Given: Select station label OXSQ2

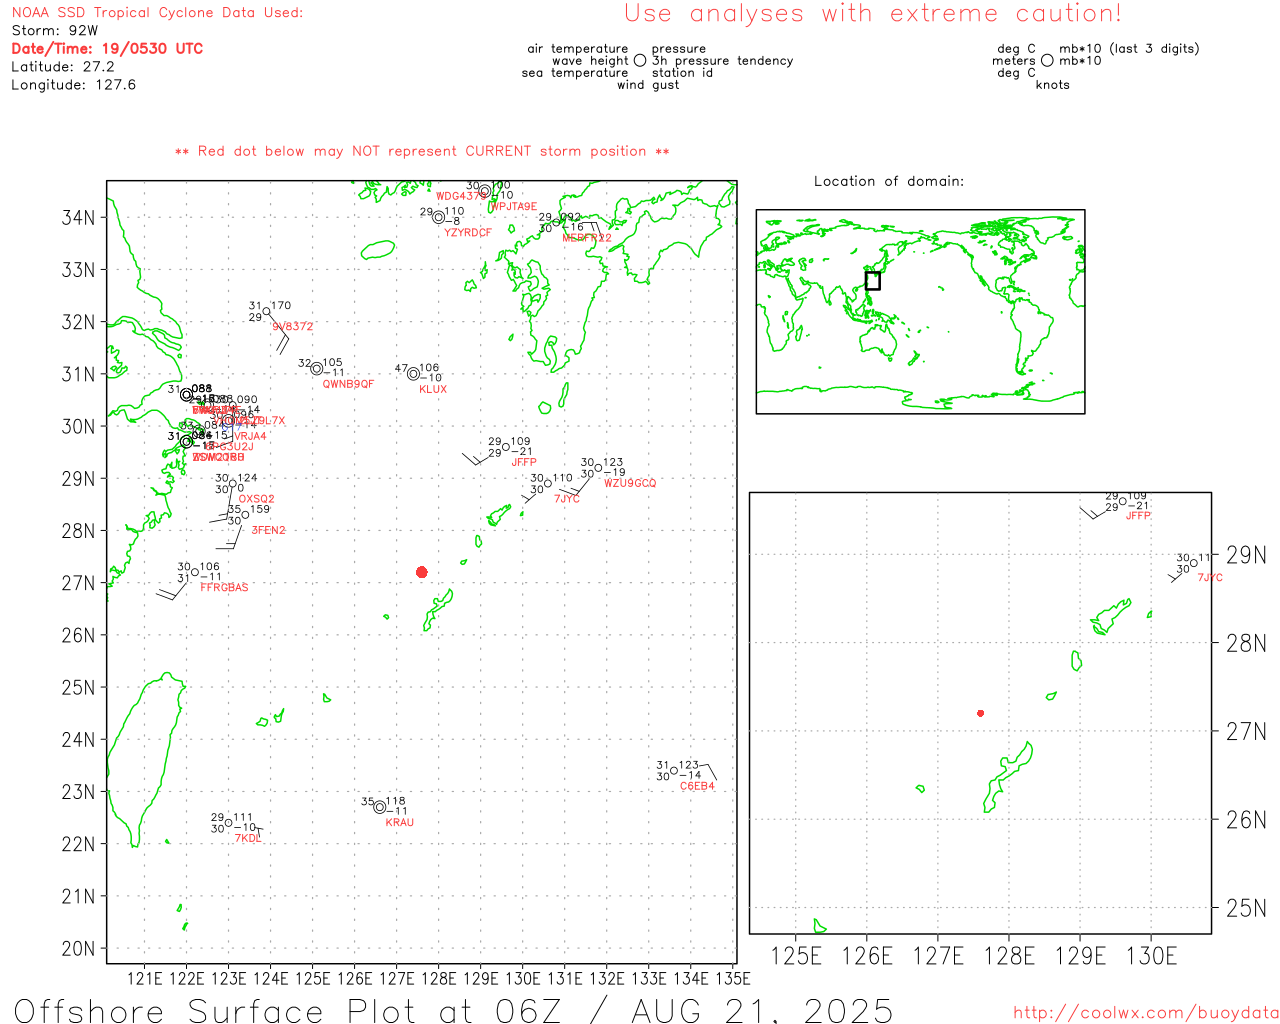Looking at the screenshot, I should pos(256,499).
